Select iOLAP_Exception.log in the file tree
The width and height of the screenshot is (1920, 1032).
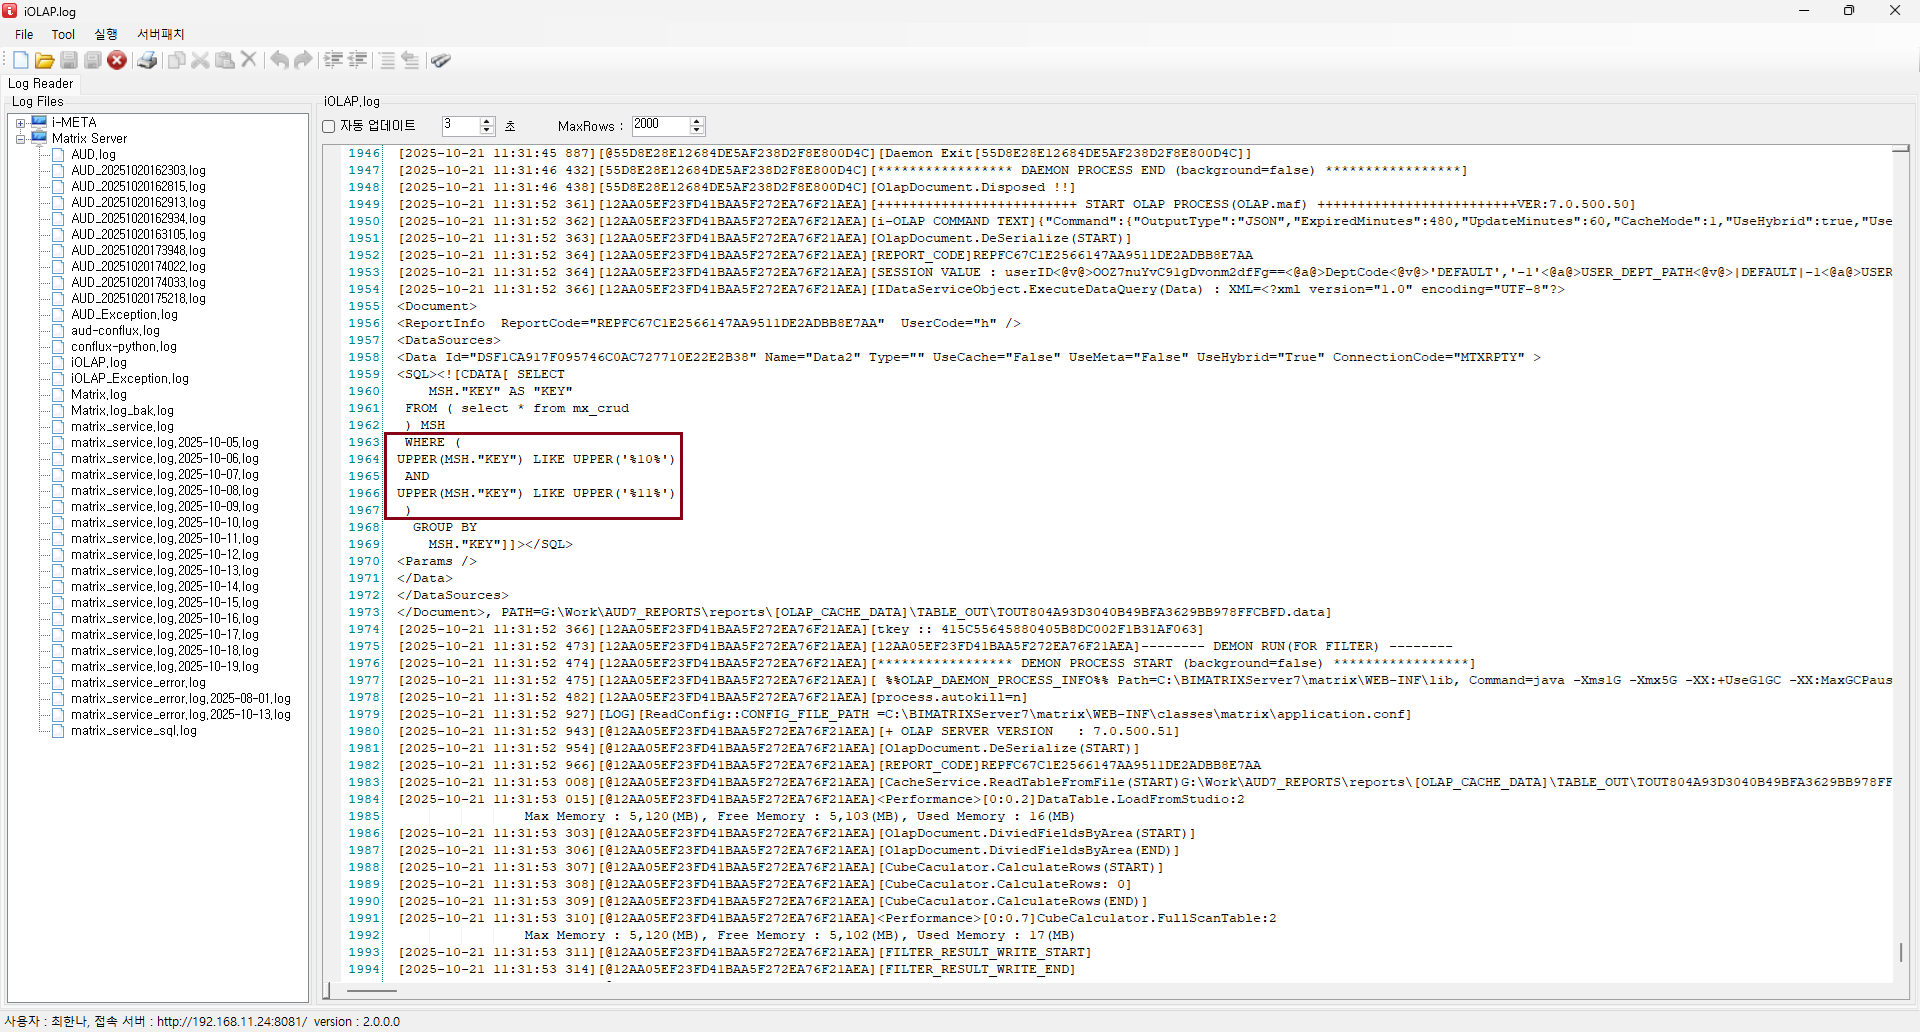129,379
